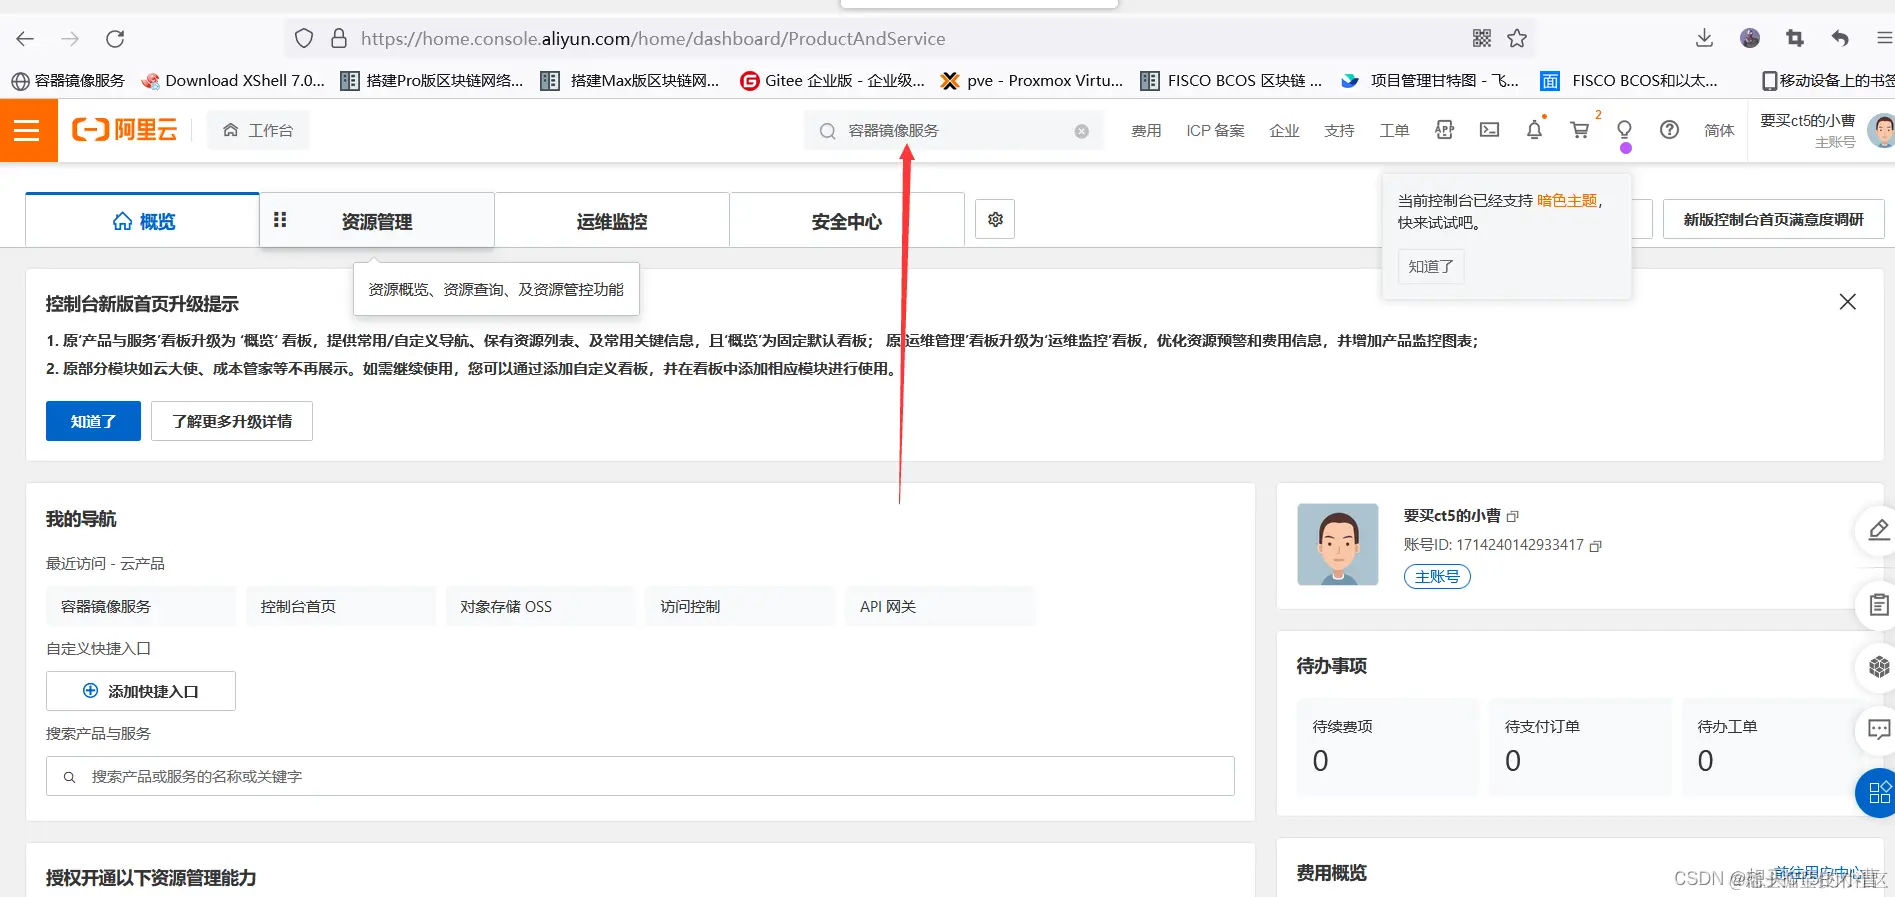Click the Aliyun logo
The height and width of the screenshot is (897, 1895).
(125, 130)
